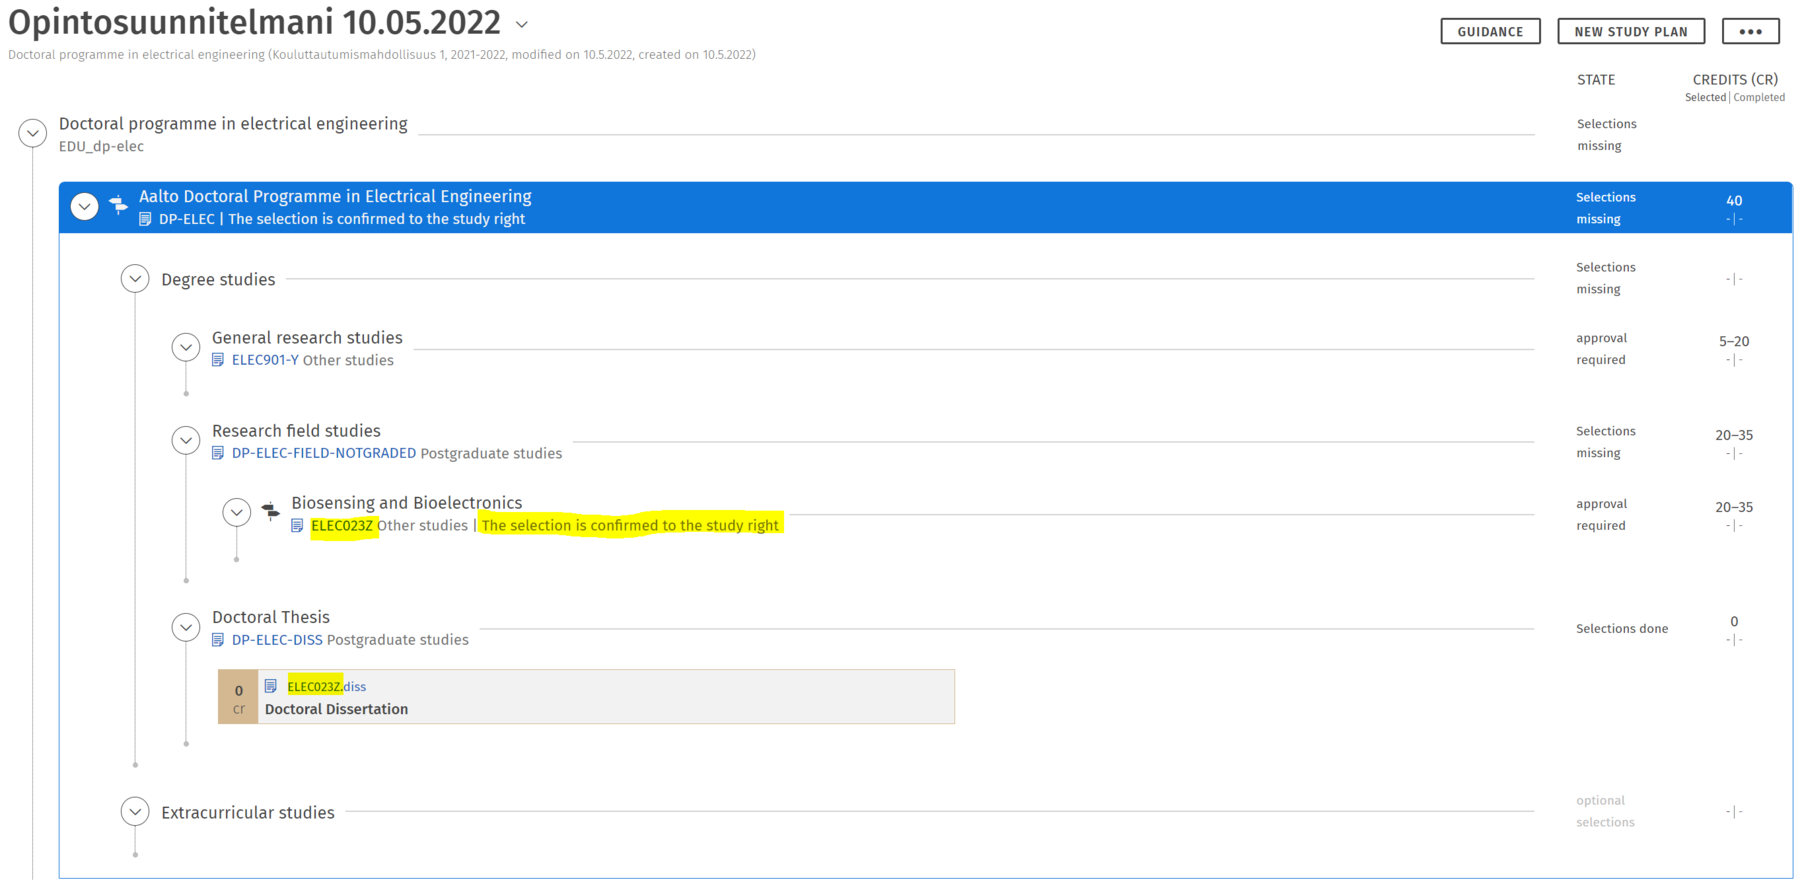The height and width of the screenshot is (880, 1800).
Task: Click the document icon beside ELEC901-Y
Action: [218, 360]
